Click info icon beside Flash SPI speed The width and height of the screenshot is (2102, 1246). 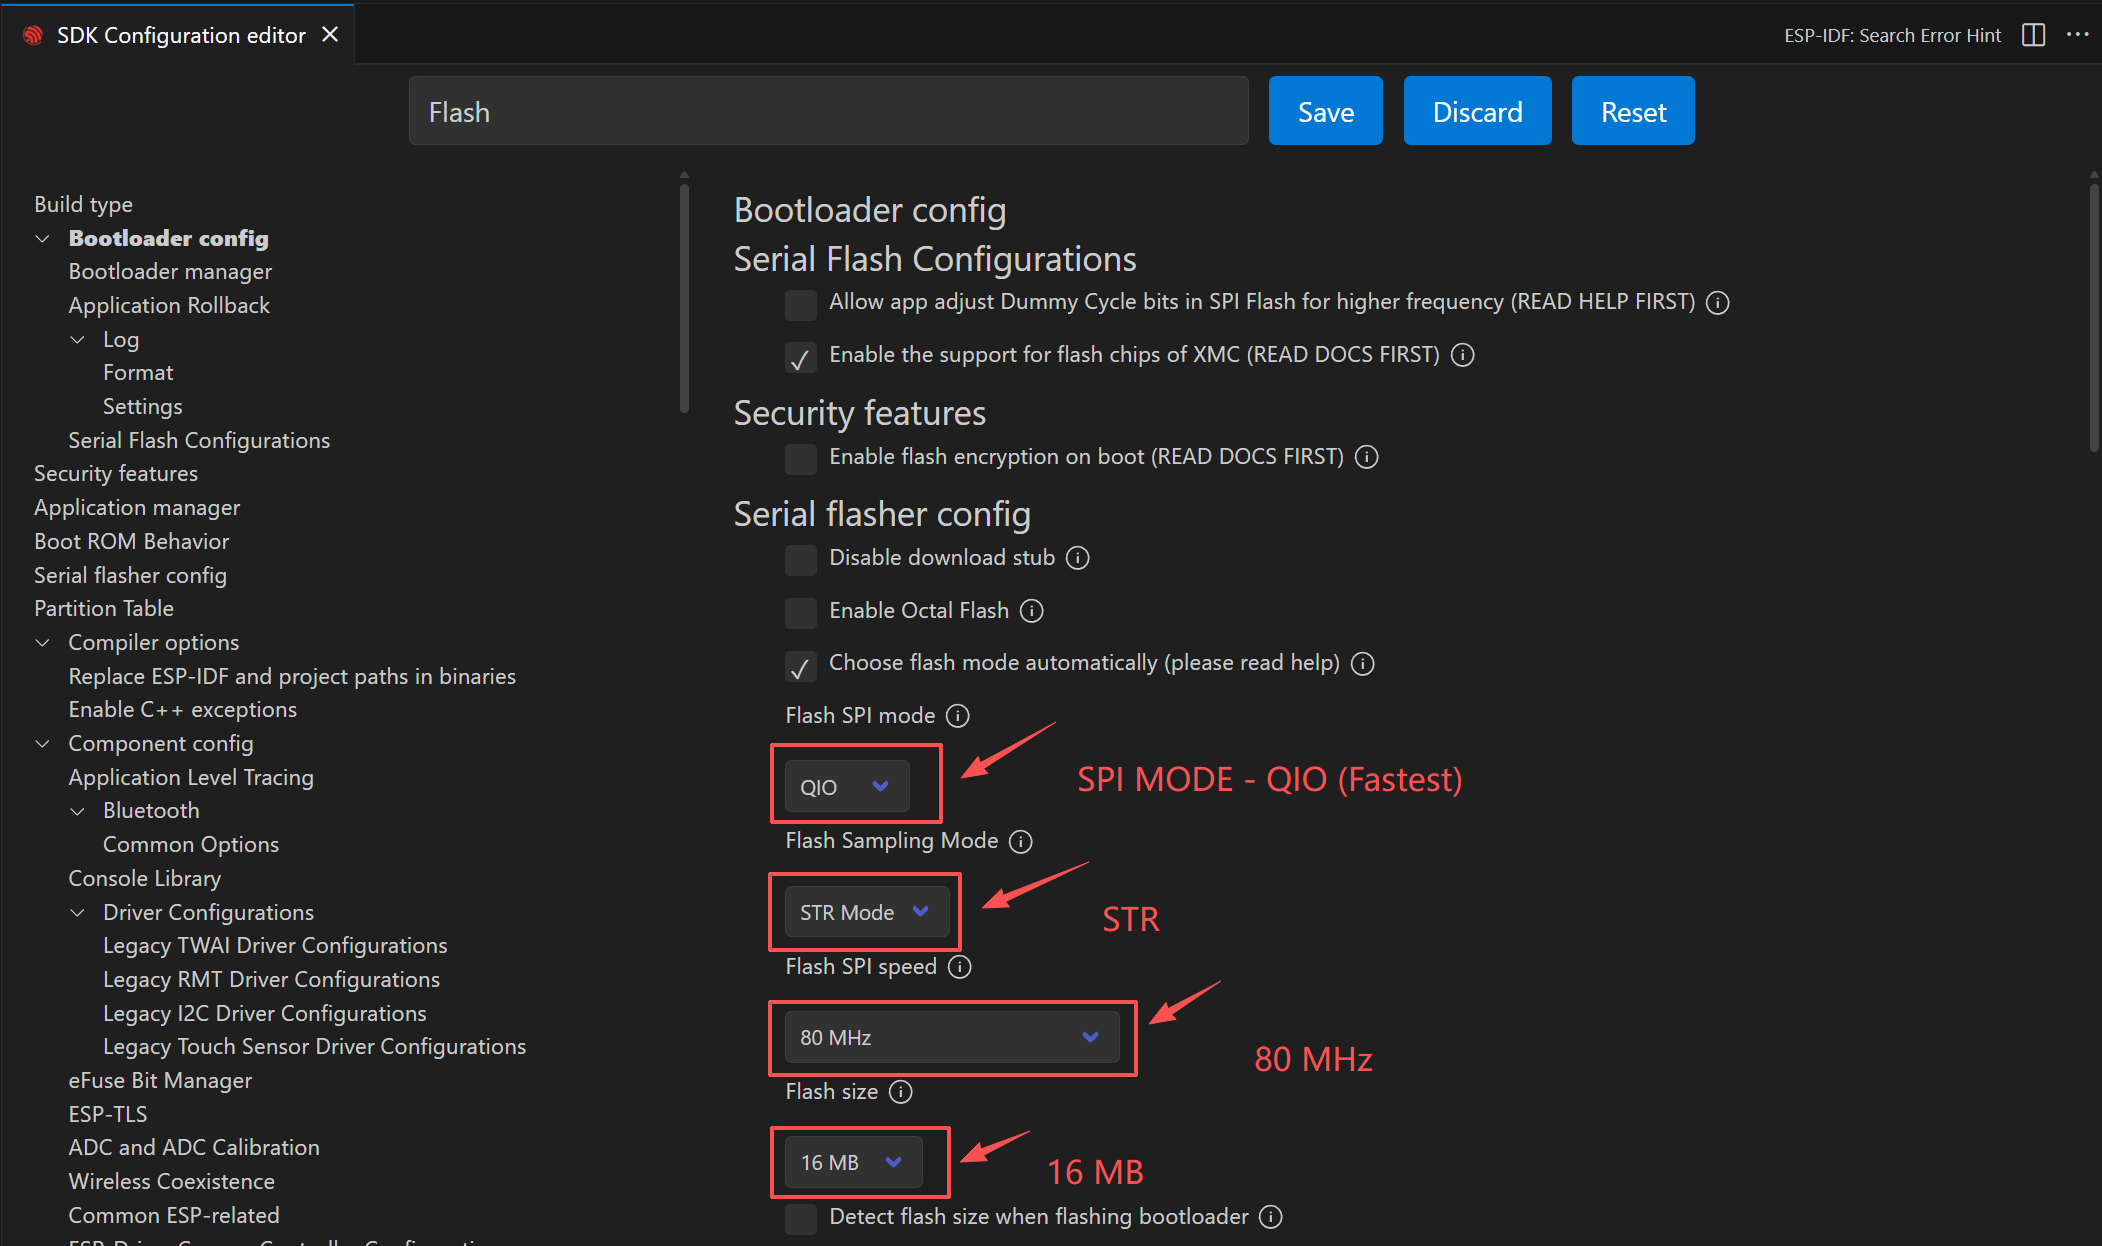point(959,967)
